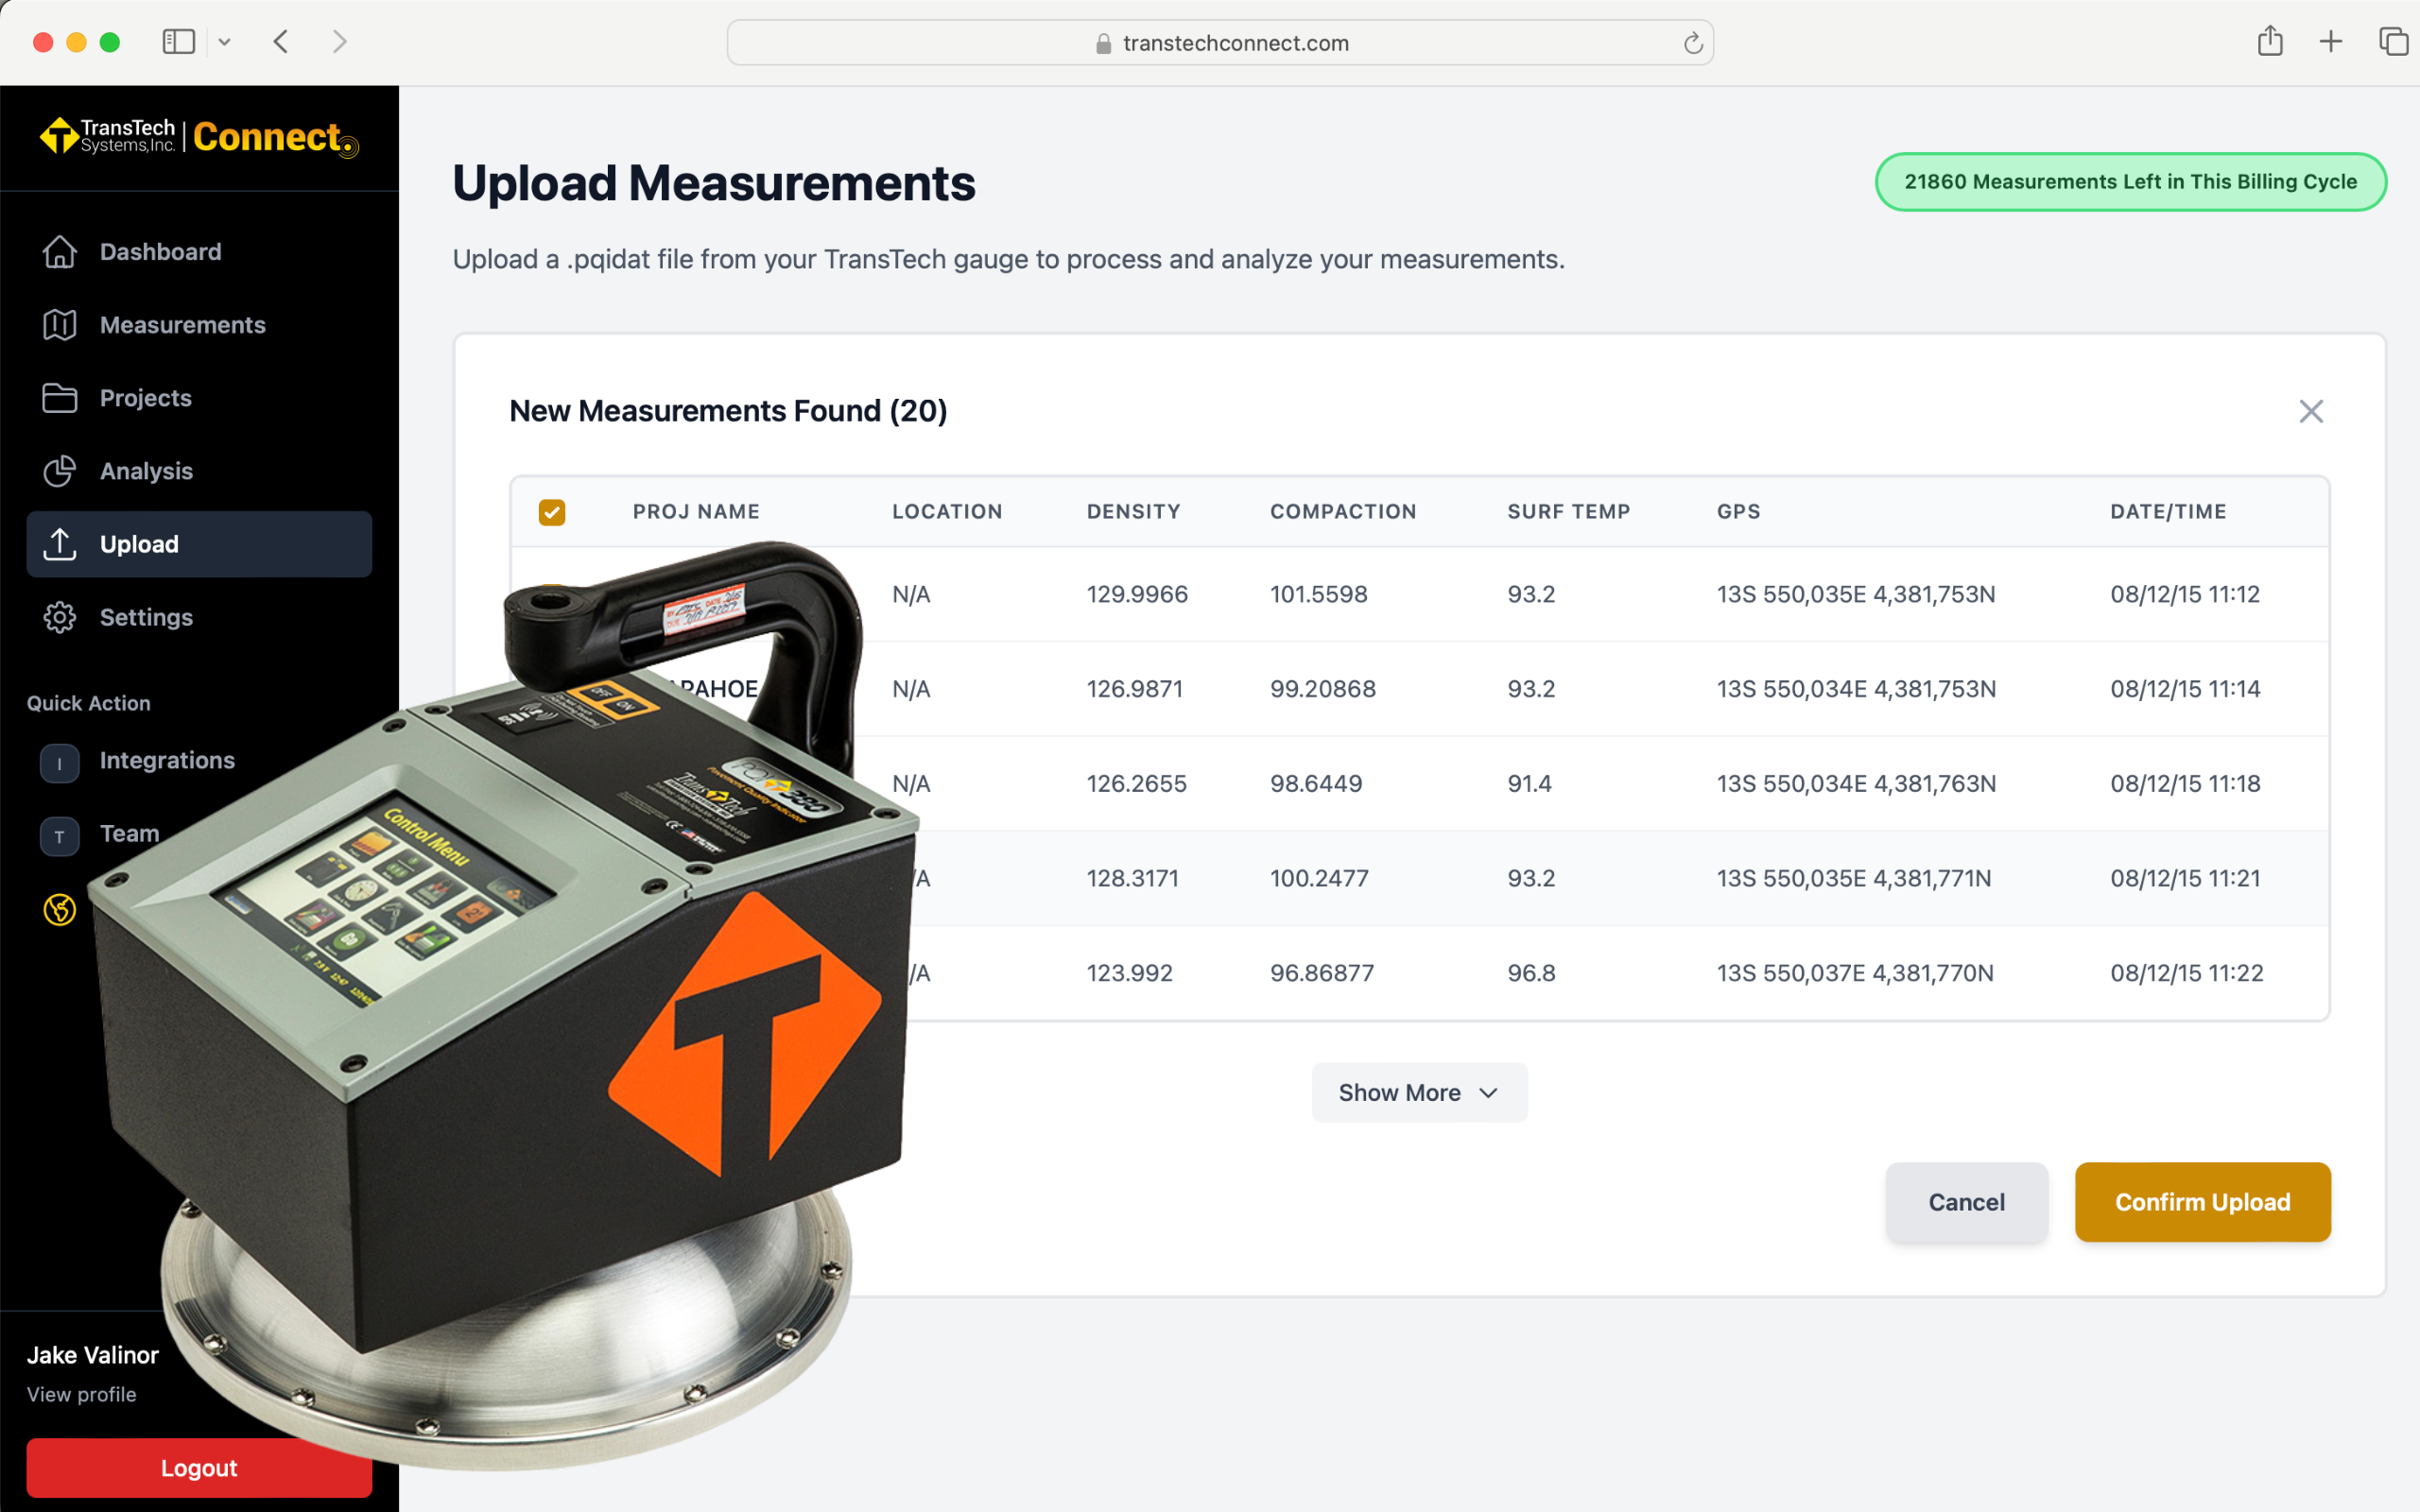The width and height of the screenshot is (2420, 1512).
Task: Toggle the select-all measurements checkbox
Action: tap(552, 512)
